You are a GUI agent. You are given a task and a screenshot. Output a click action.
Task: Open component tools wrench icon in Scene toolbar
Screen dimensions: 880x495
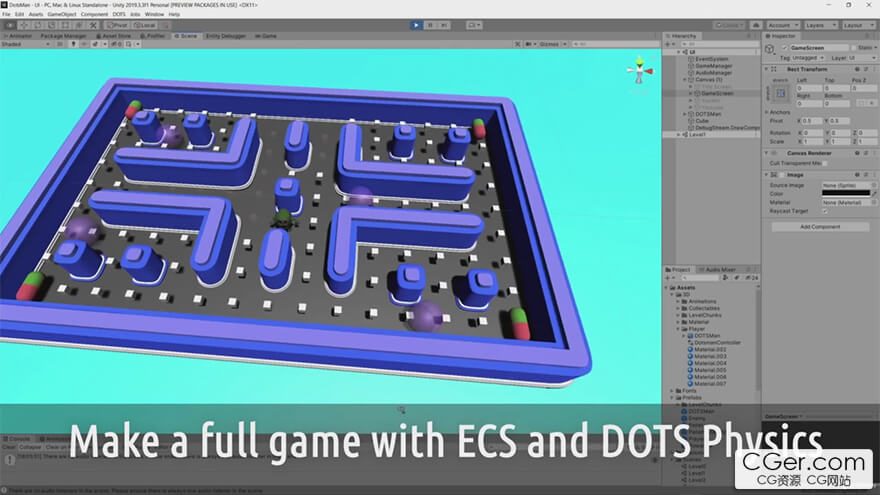(x=517, y=44)
